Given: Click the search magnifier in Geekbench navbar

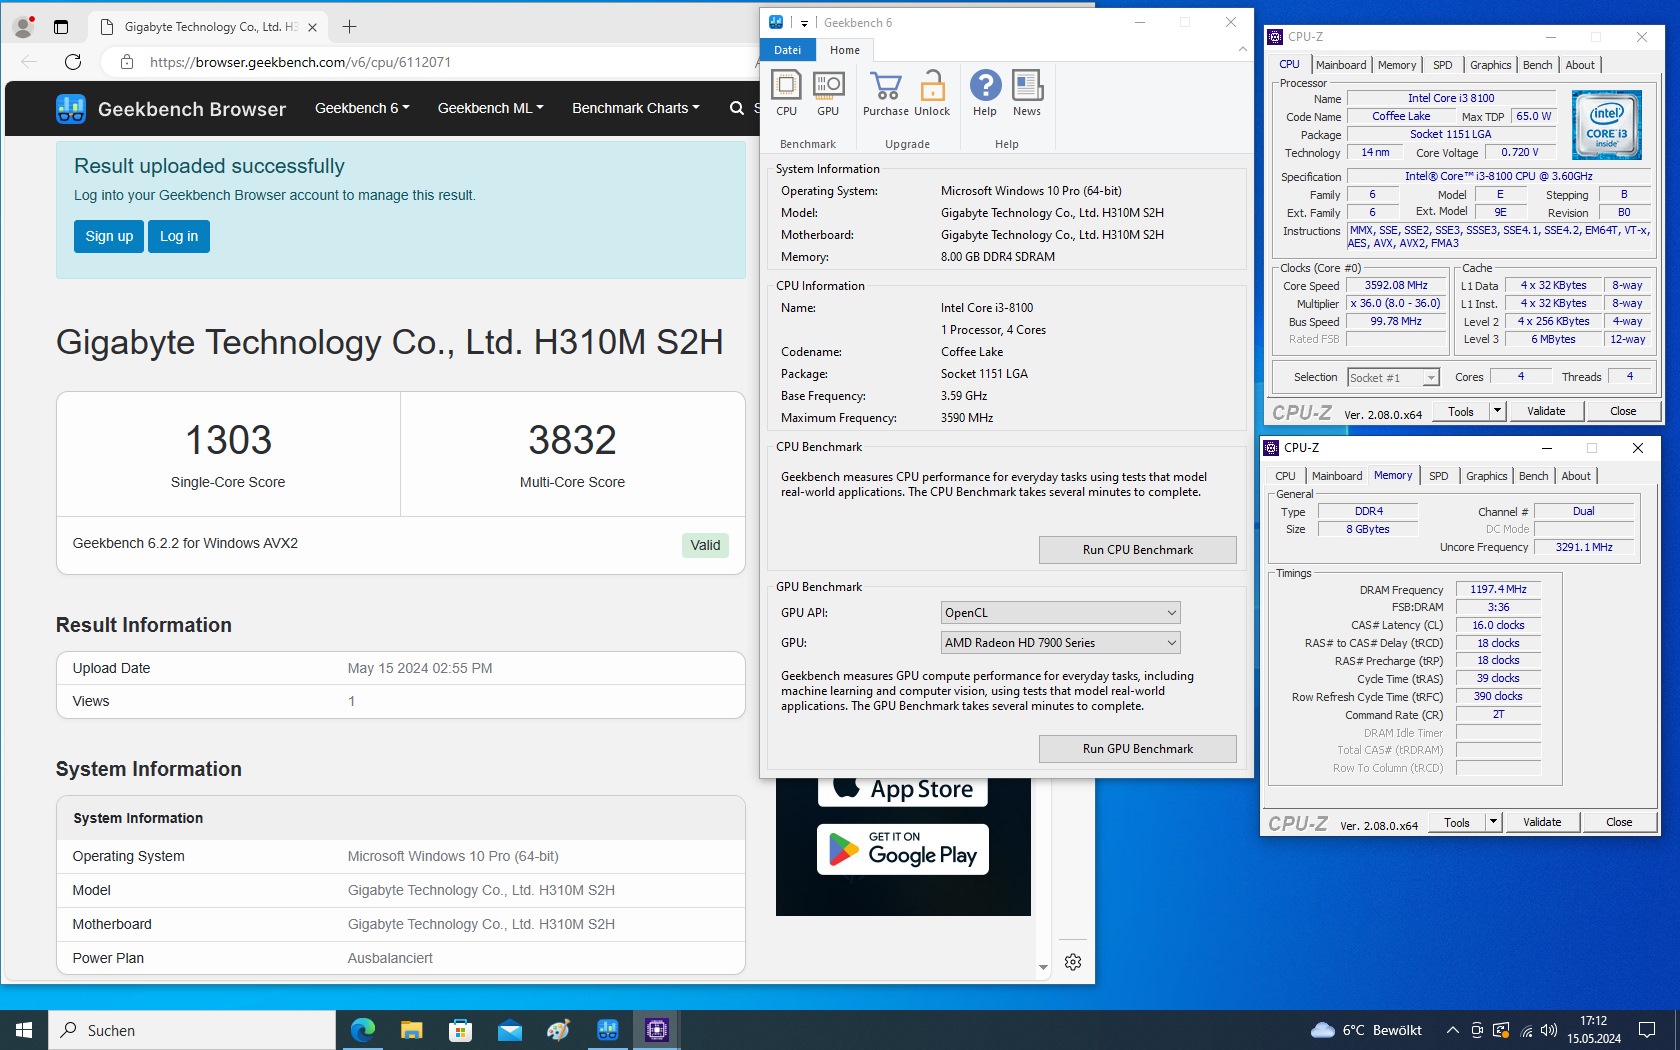Looking at the screenshot, I should pyautogui.click(x=737, y=108).
